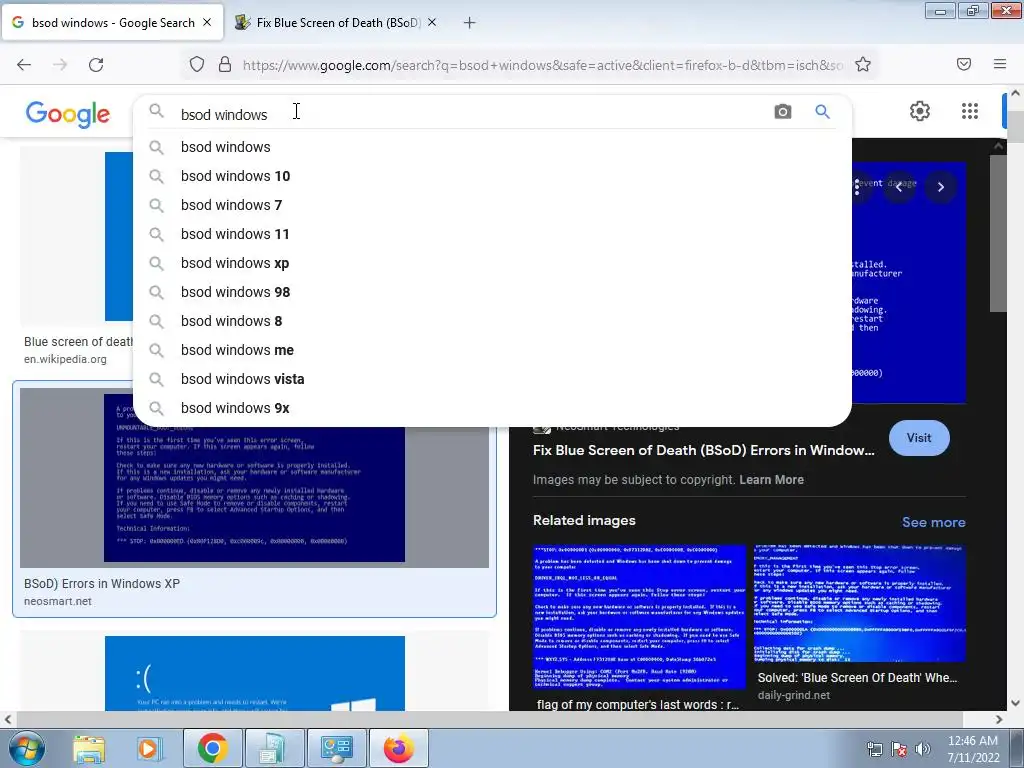
Task: Click See more related images
Action: pyautogui.click(x=933, y=522)
